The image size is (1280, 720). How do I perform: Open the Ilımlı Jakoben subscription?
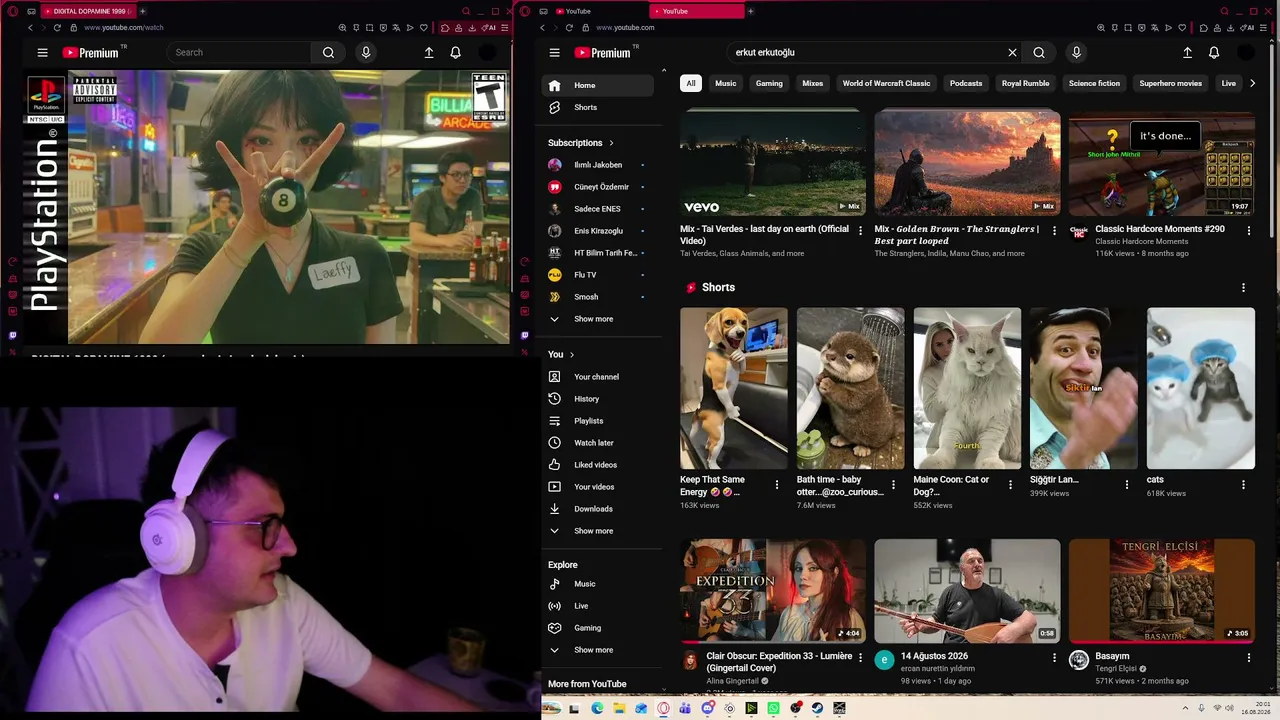[598, 165]
